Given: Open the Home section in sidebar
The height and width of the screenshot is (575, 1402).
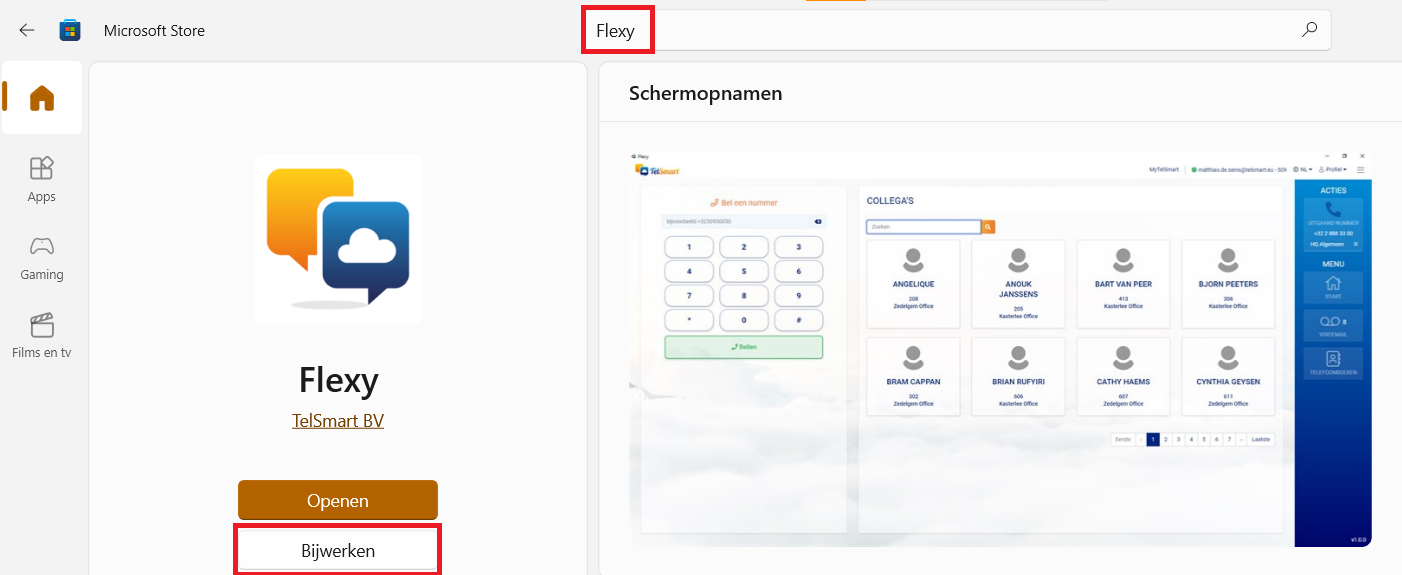Looking at the screenshot, I should click(42, 98).
